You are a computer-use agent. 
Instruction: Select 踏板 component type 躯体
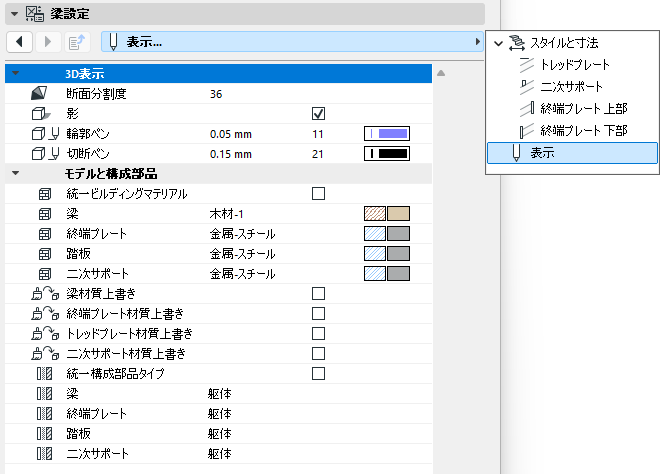[x=220, y=434]
